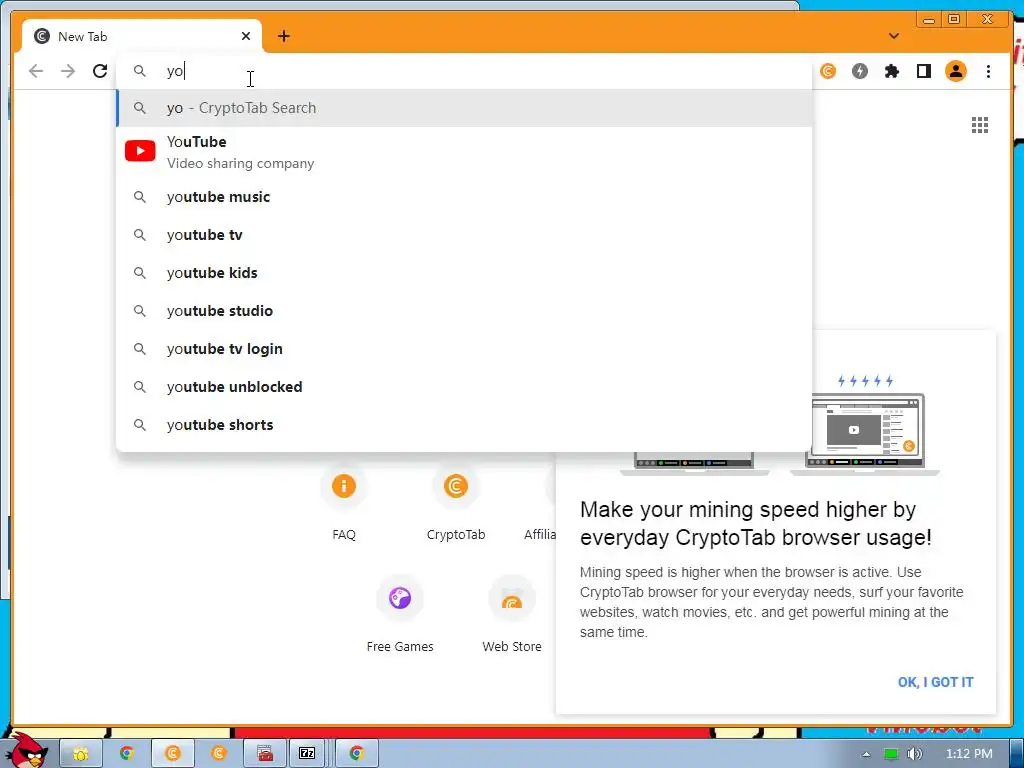Open the CryptoTab shortcut tile

click(x=456, y=502)
